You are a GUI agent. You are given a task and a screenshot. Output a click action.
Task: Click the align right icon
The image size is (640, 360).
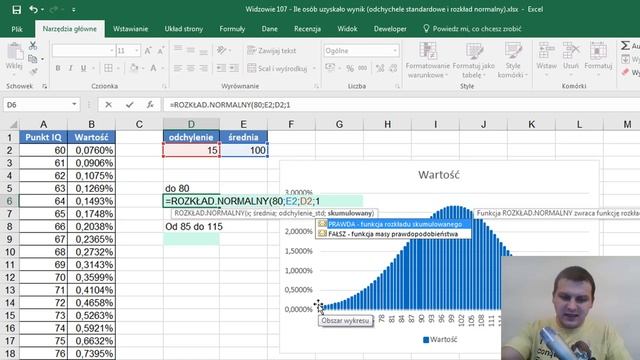[x=204, y=68]
